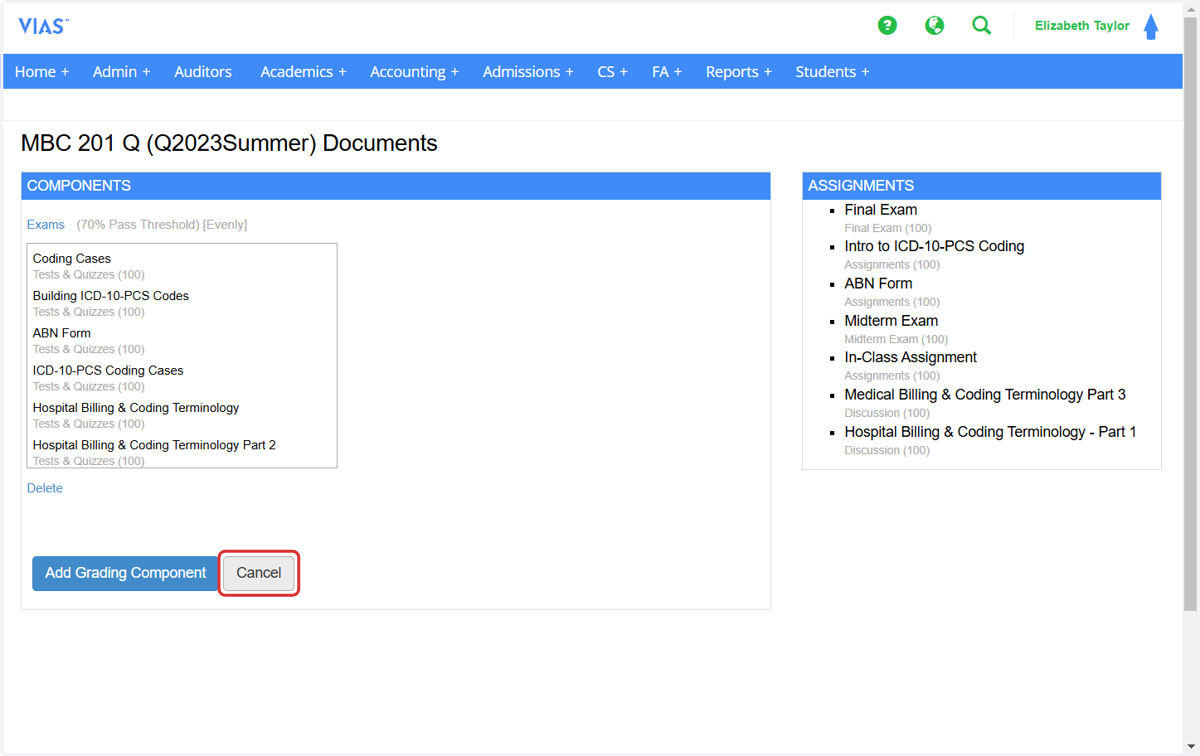The height and width of the screenshot is (756, 1200).
Task: Open search via the magnifier icon
Action: (982, 26)
